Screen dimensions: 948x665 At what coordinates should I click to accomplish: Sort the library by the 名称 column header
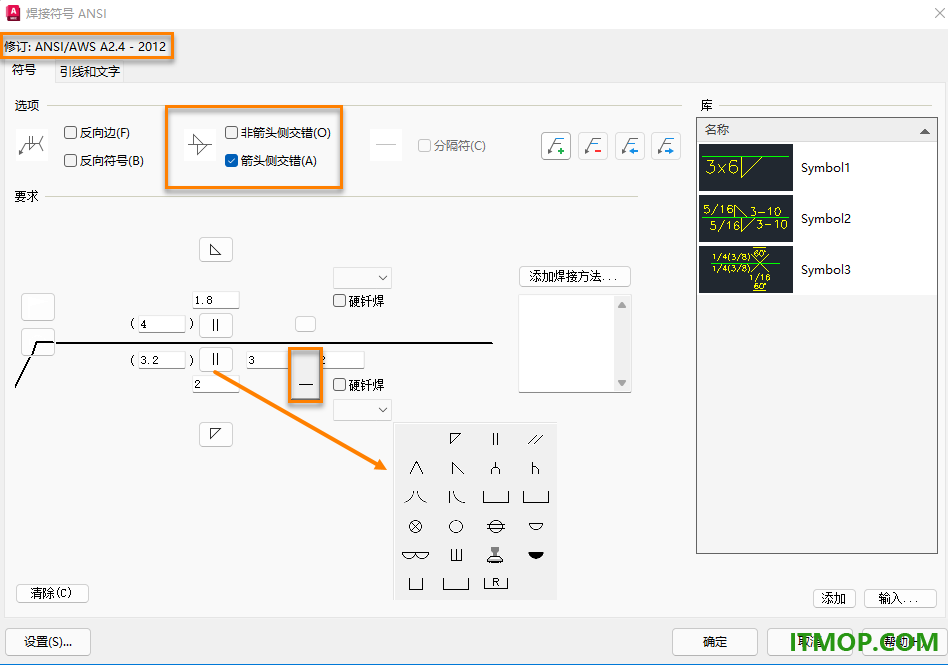pyautogui.click(x=817, y=130)
